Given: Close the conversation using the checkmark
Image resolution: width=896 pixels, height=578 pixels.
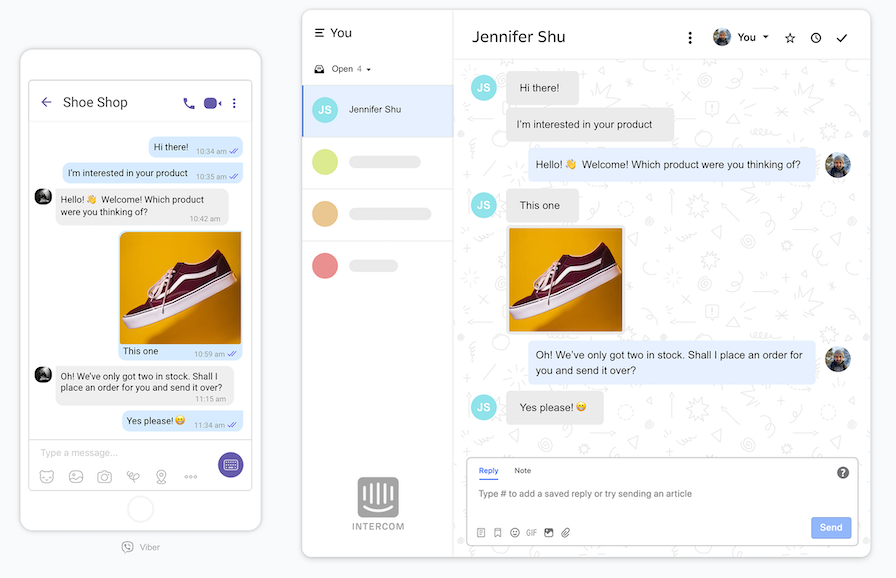Looking at the screenshot, I should pyautogui.click(x=841, y=37).
